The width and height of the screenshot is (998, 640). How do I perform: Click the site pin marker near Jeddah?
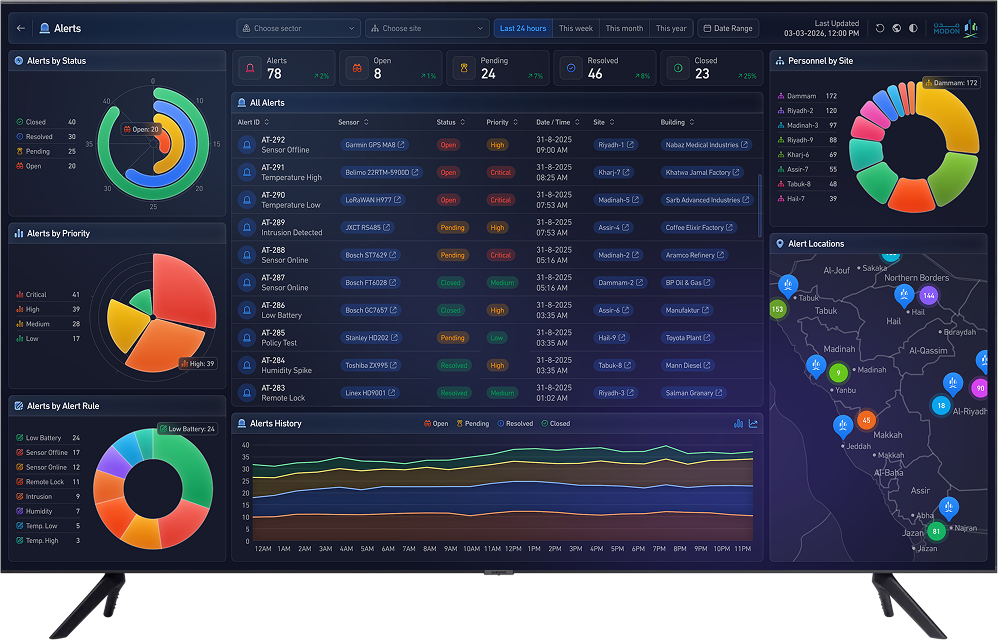[843, 426]
